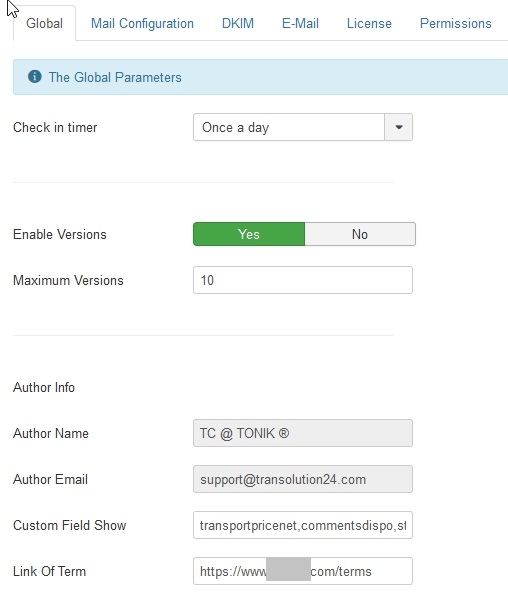Click the Author Name field

tap(303, 433)
